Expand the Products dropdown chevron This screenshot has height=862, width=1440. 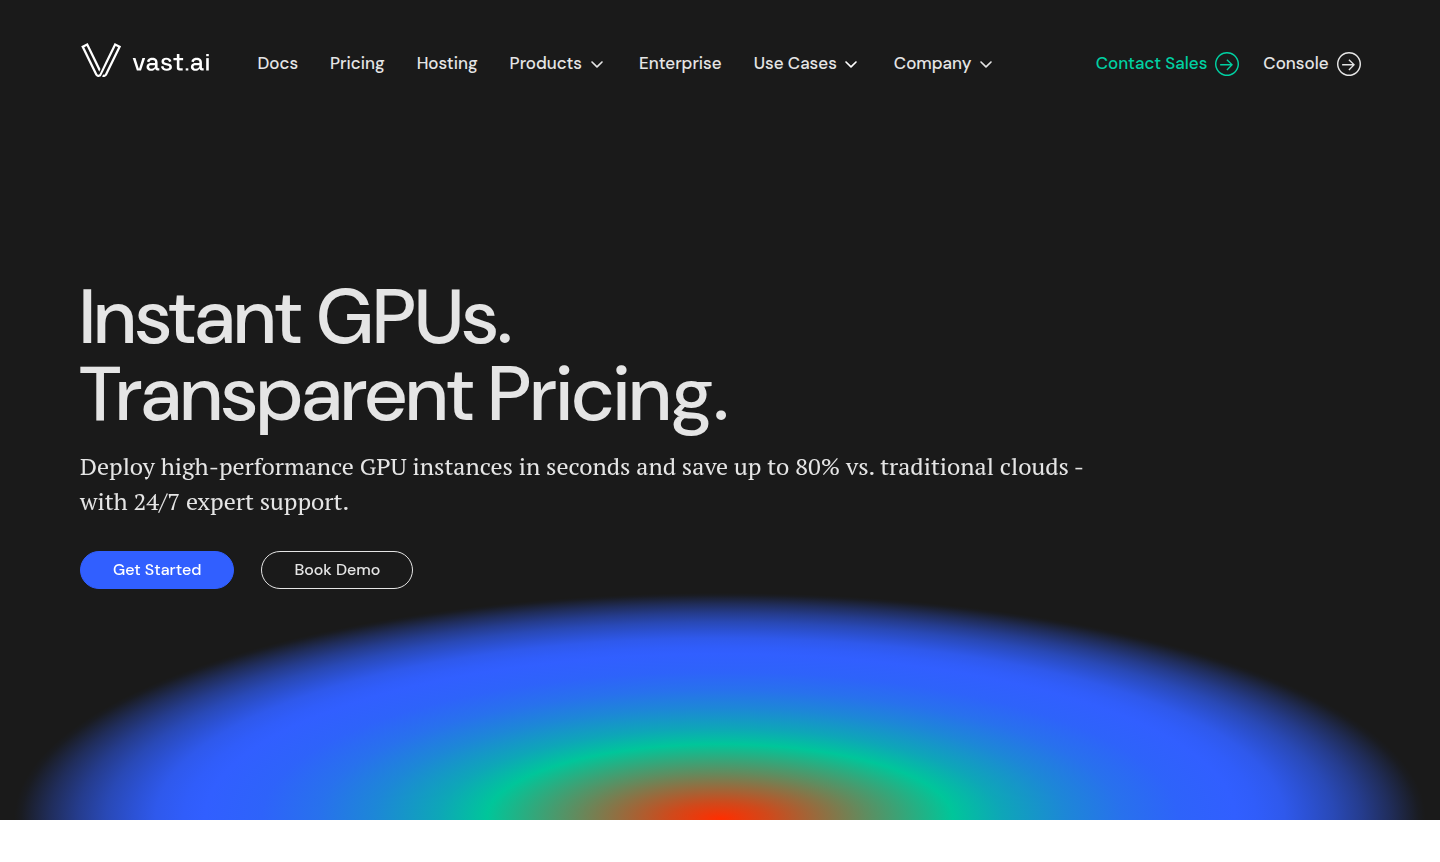click(597, 64)
